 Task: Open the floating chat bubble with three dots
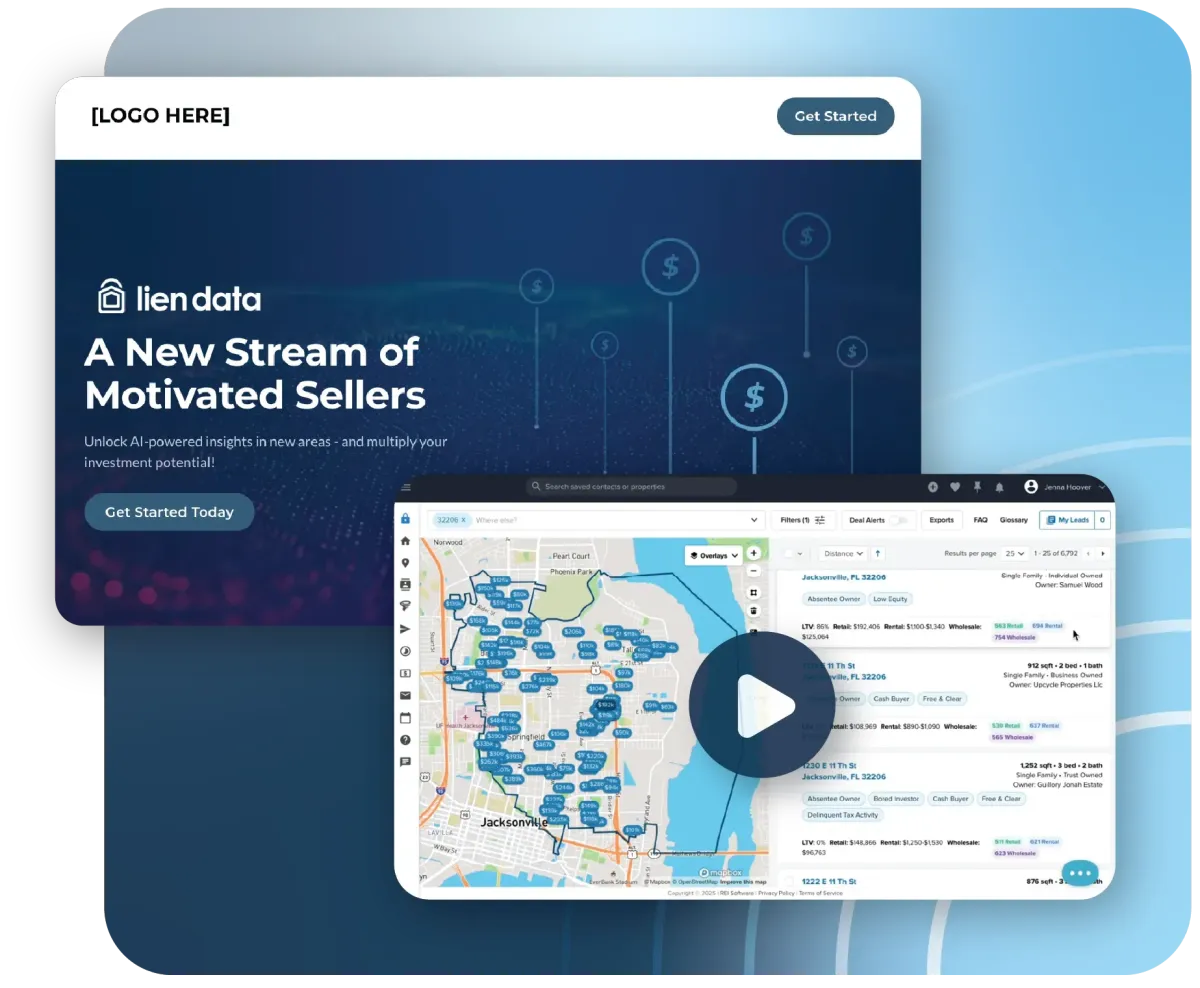(x=1080, y=873)
